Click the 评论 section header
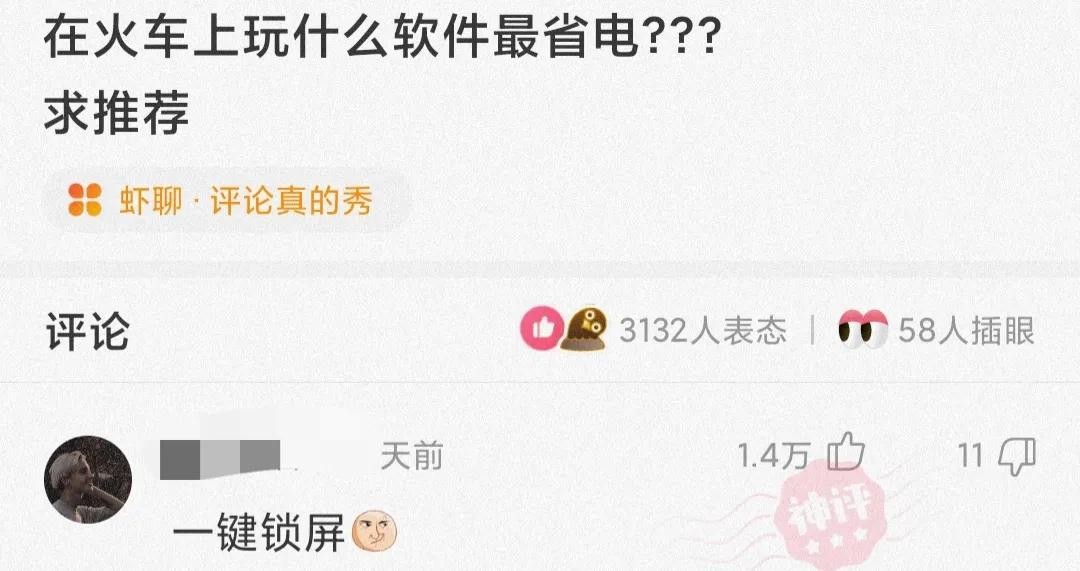The height and width of the screenshot is (571, 1080). click(87, 331)
